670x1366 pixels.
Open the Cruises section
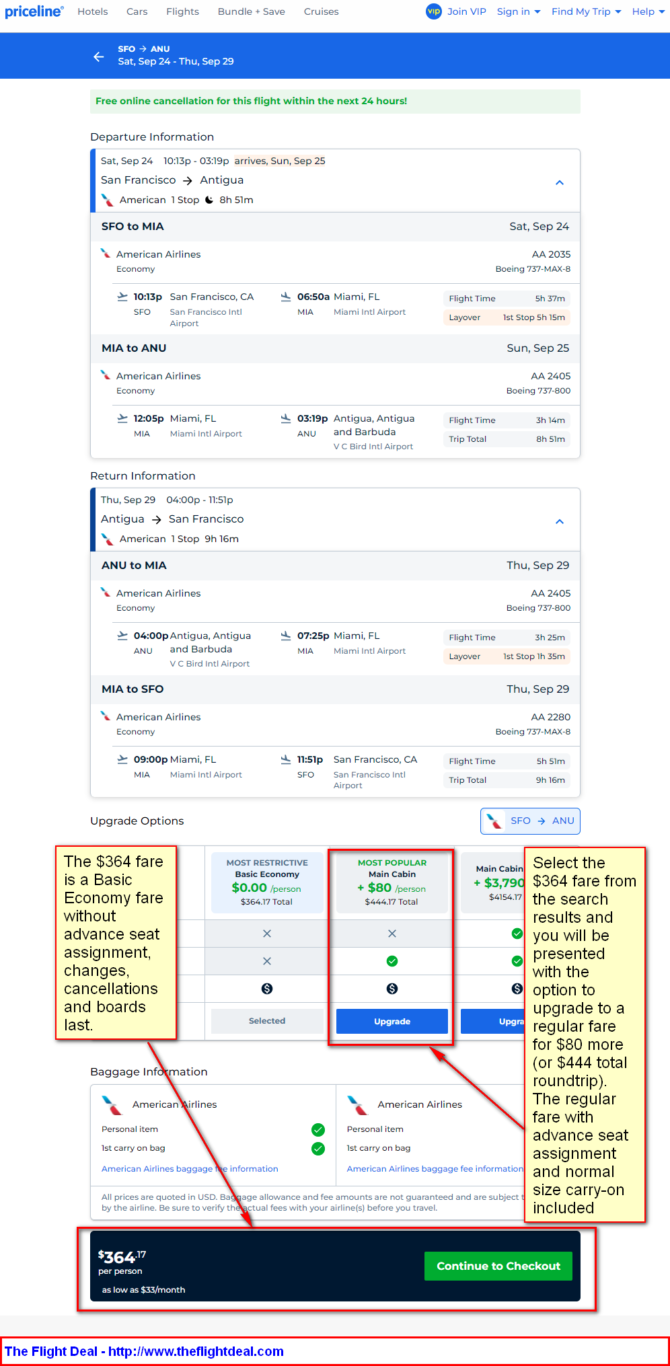(321, 12)
